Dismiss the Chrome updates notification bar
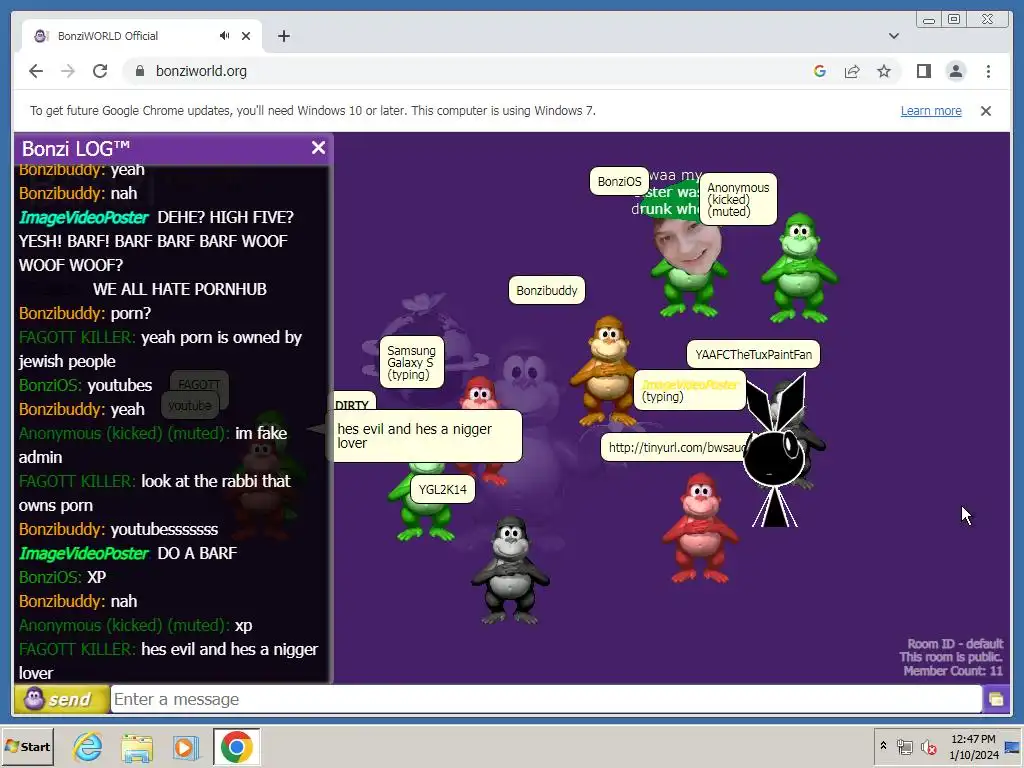 click(x=986, y=111)
